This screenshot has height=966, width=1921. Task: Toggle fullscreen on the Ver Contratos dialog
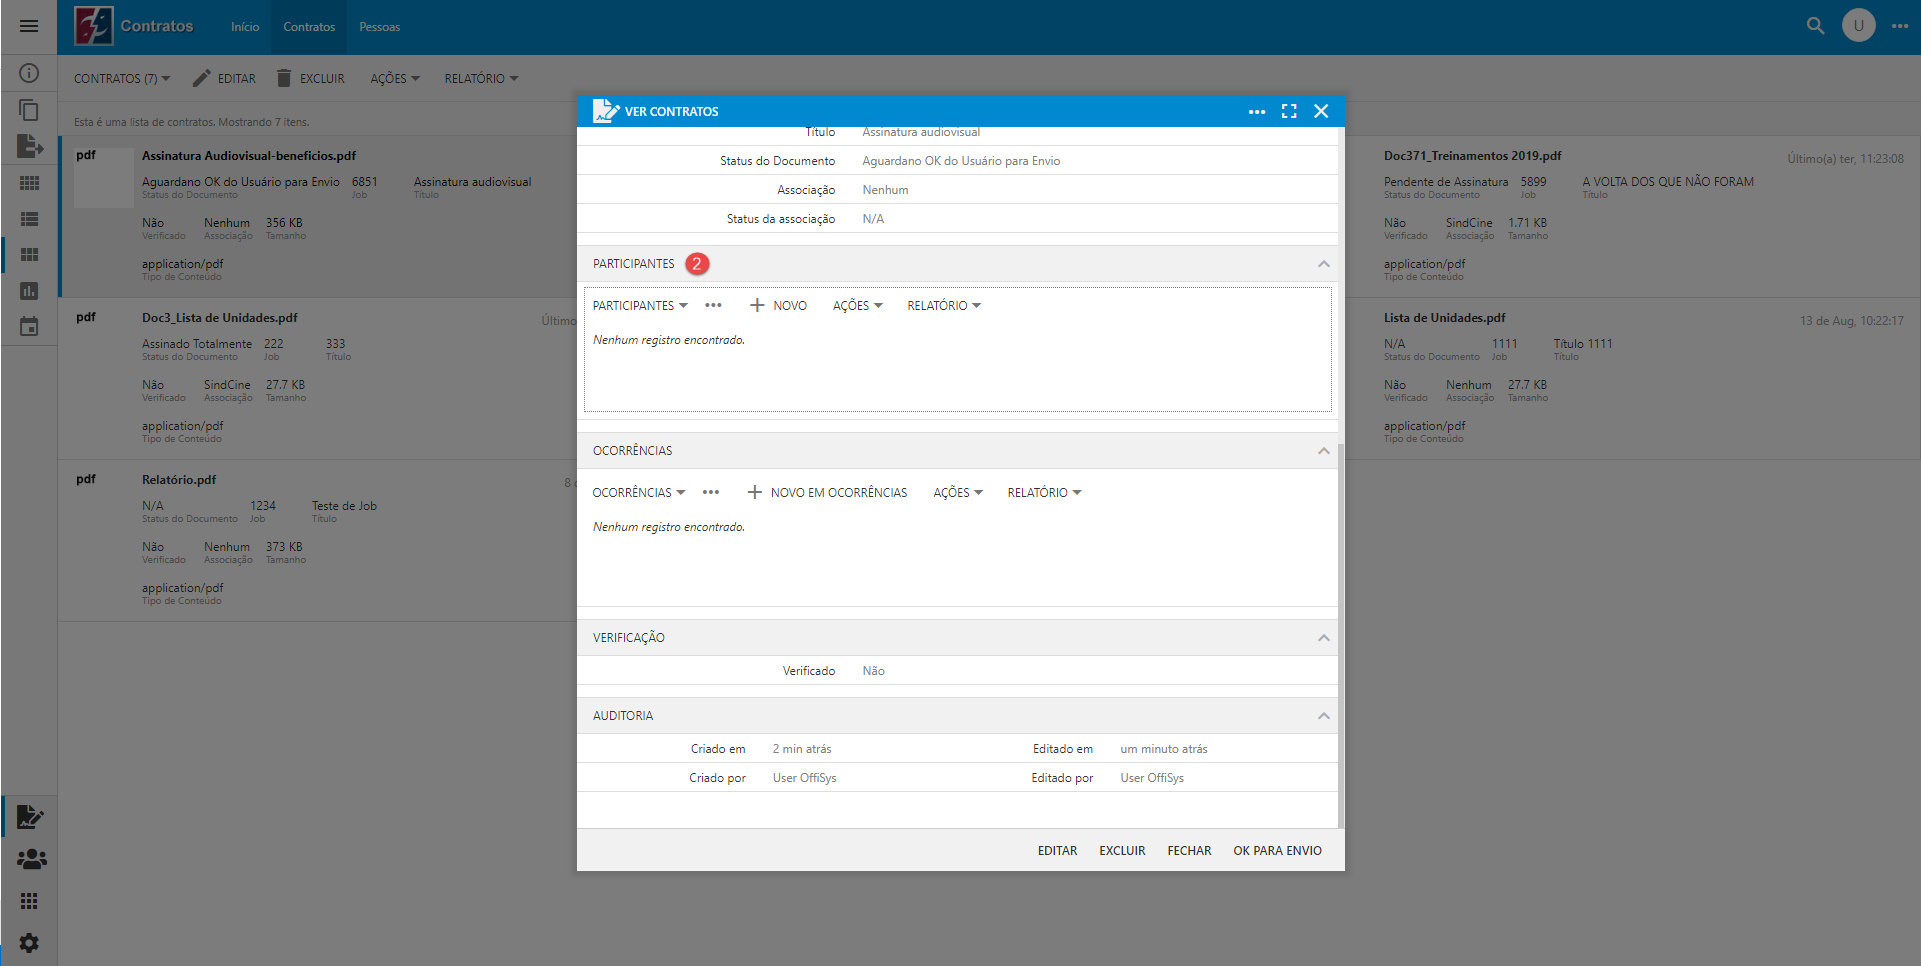pos(1289,111)
